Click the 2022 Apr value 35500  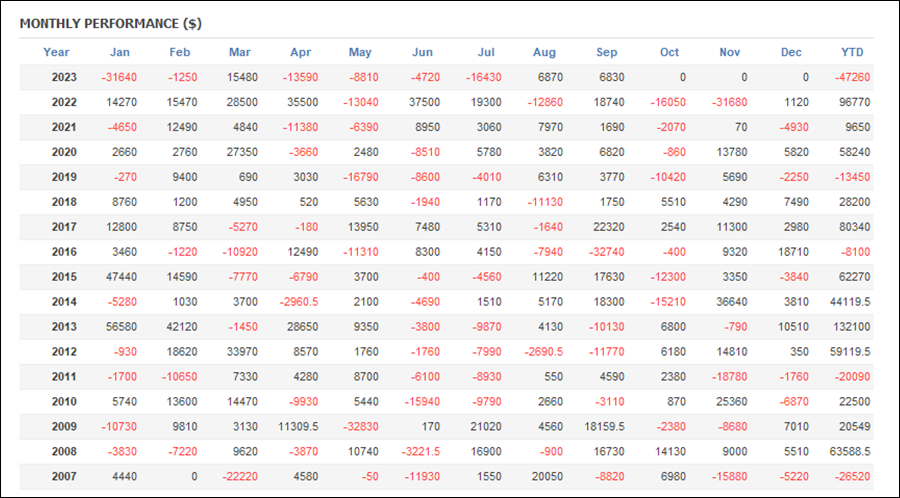302,103
